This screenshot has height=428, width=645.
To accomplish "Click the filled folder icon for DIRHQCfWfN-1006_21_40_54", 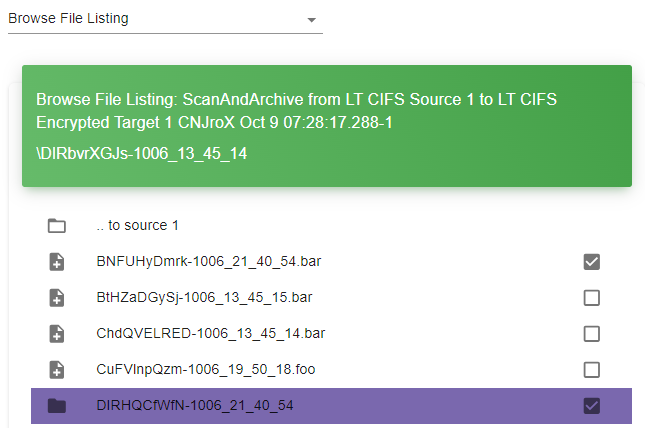I will [x=57, y=406].
